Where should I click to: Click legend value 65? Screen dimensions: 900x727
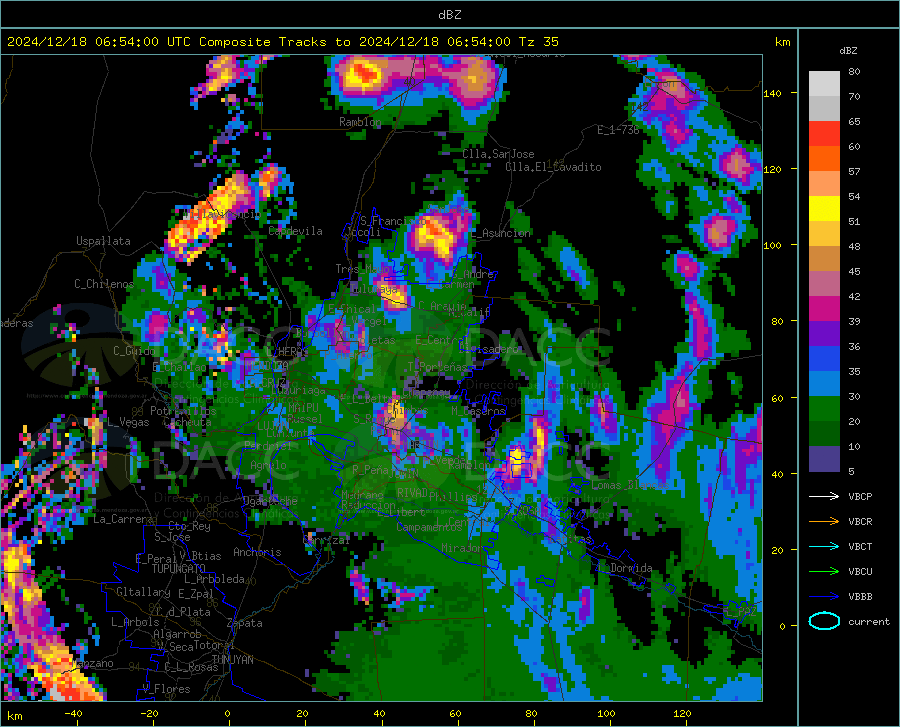(854, 122)
